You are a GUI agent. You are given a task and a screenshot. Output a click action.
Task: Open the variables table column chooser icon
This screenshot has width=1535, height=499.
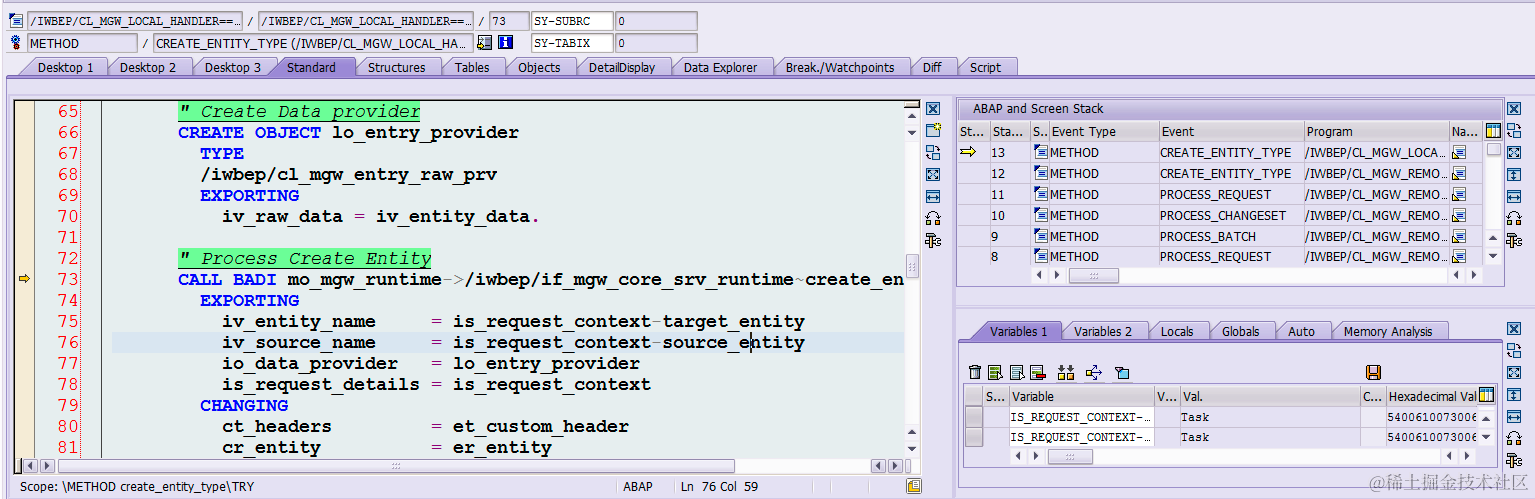click(1486, 395)
